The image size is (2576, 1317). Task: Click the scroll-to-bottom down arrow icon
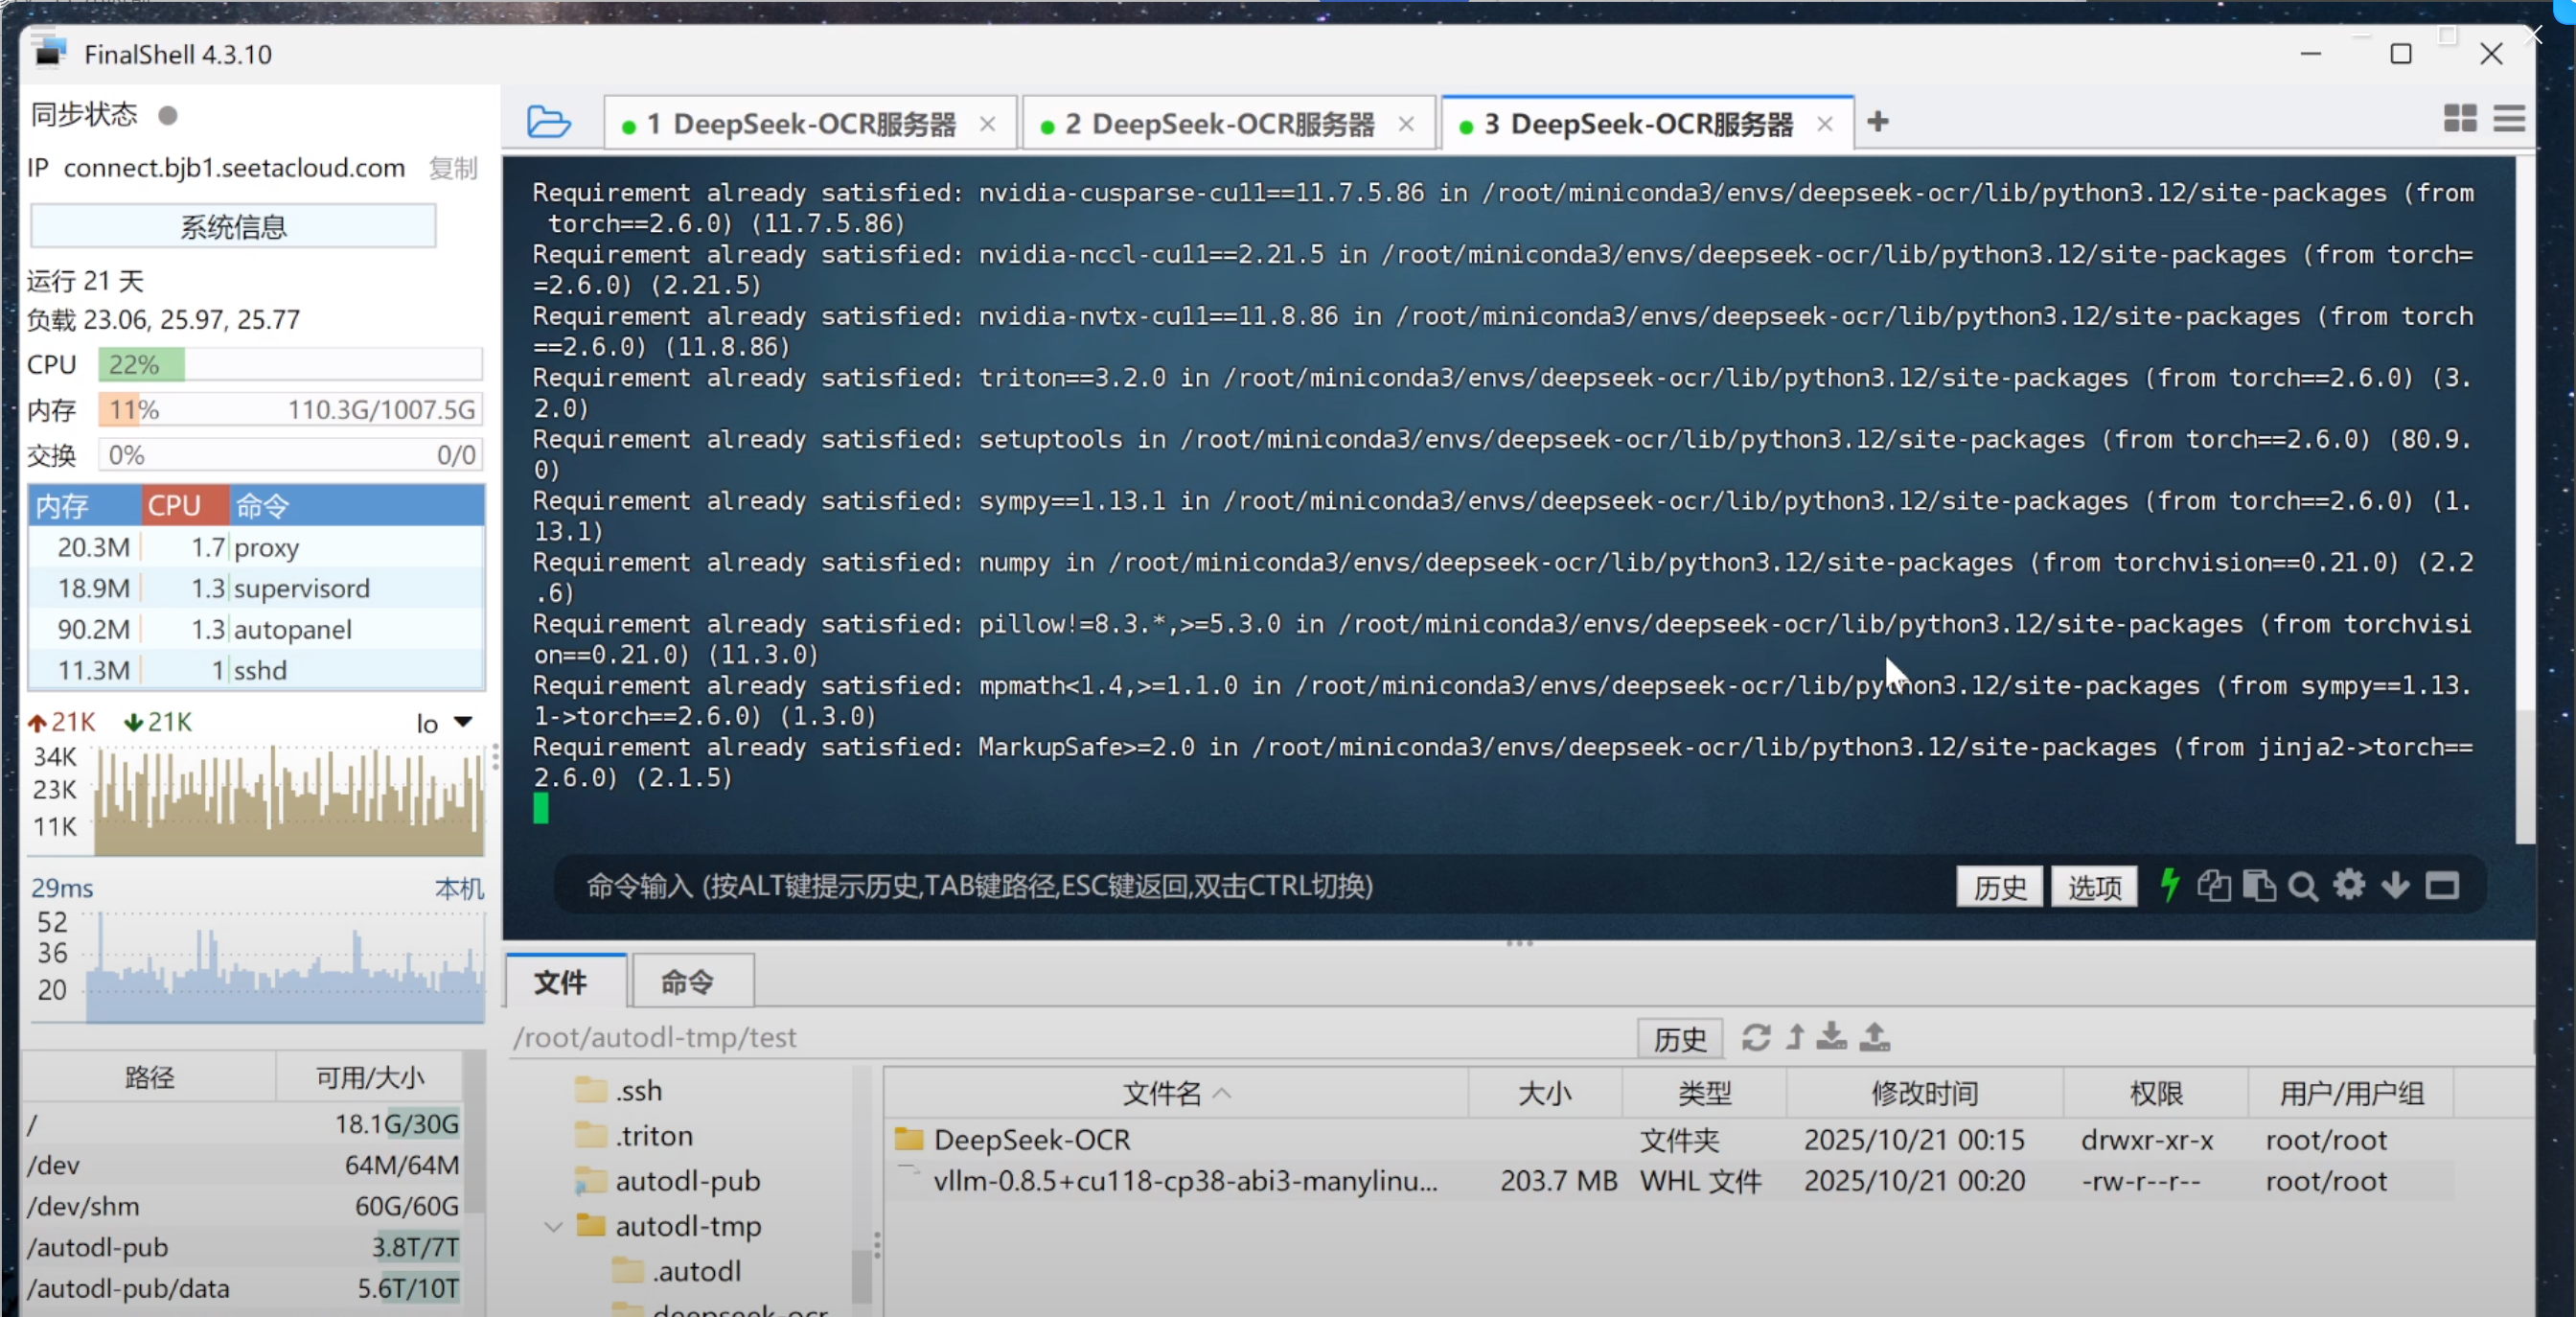(x=2395, y=885)
